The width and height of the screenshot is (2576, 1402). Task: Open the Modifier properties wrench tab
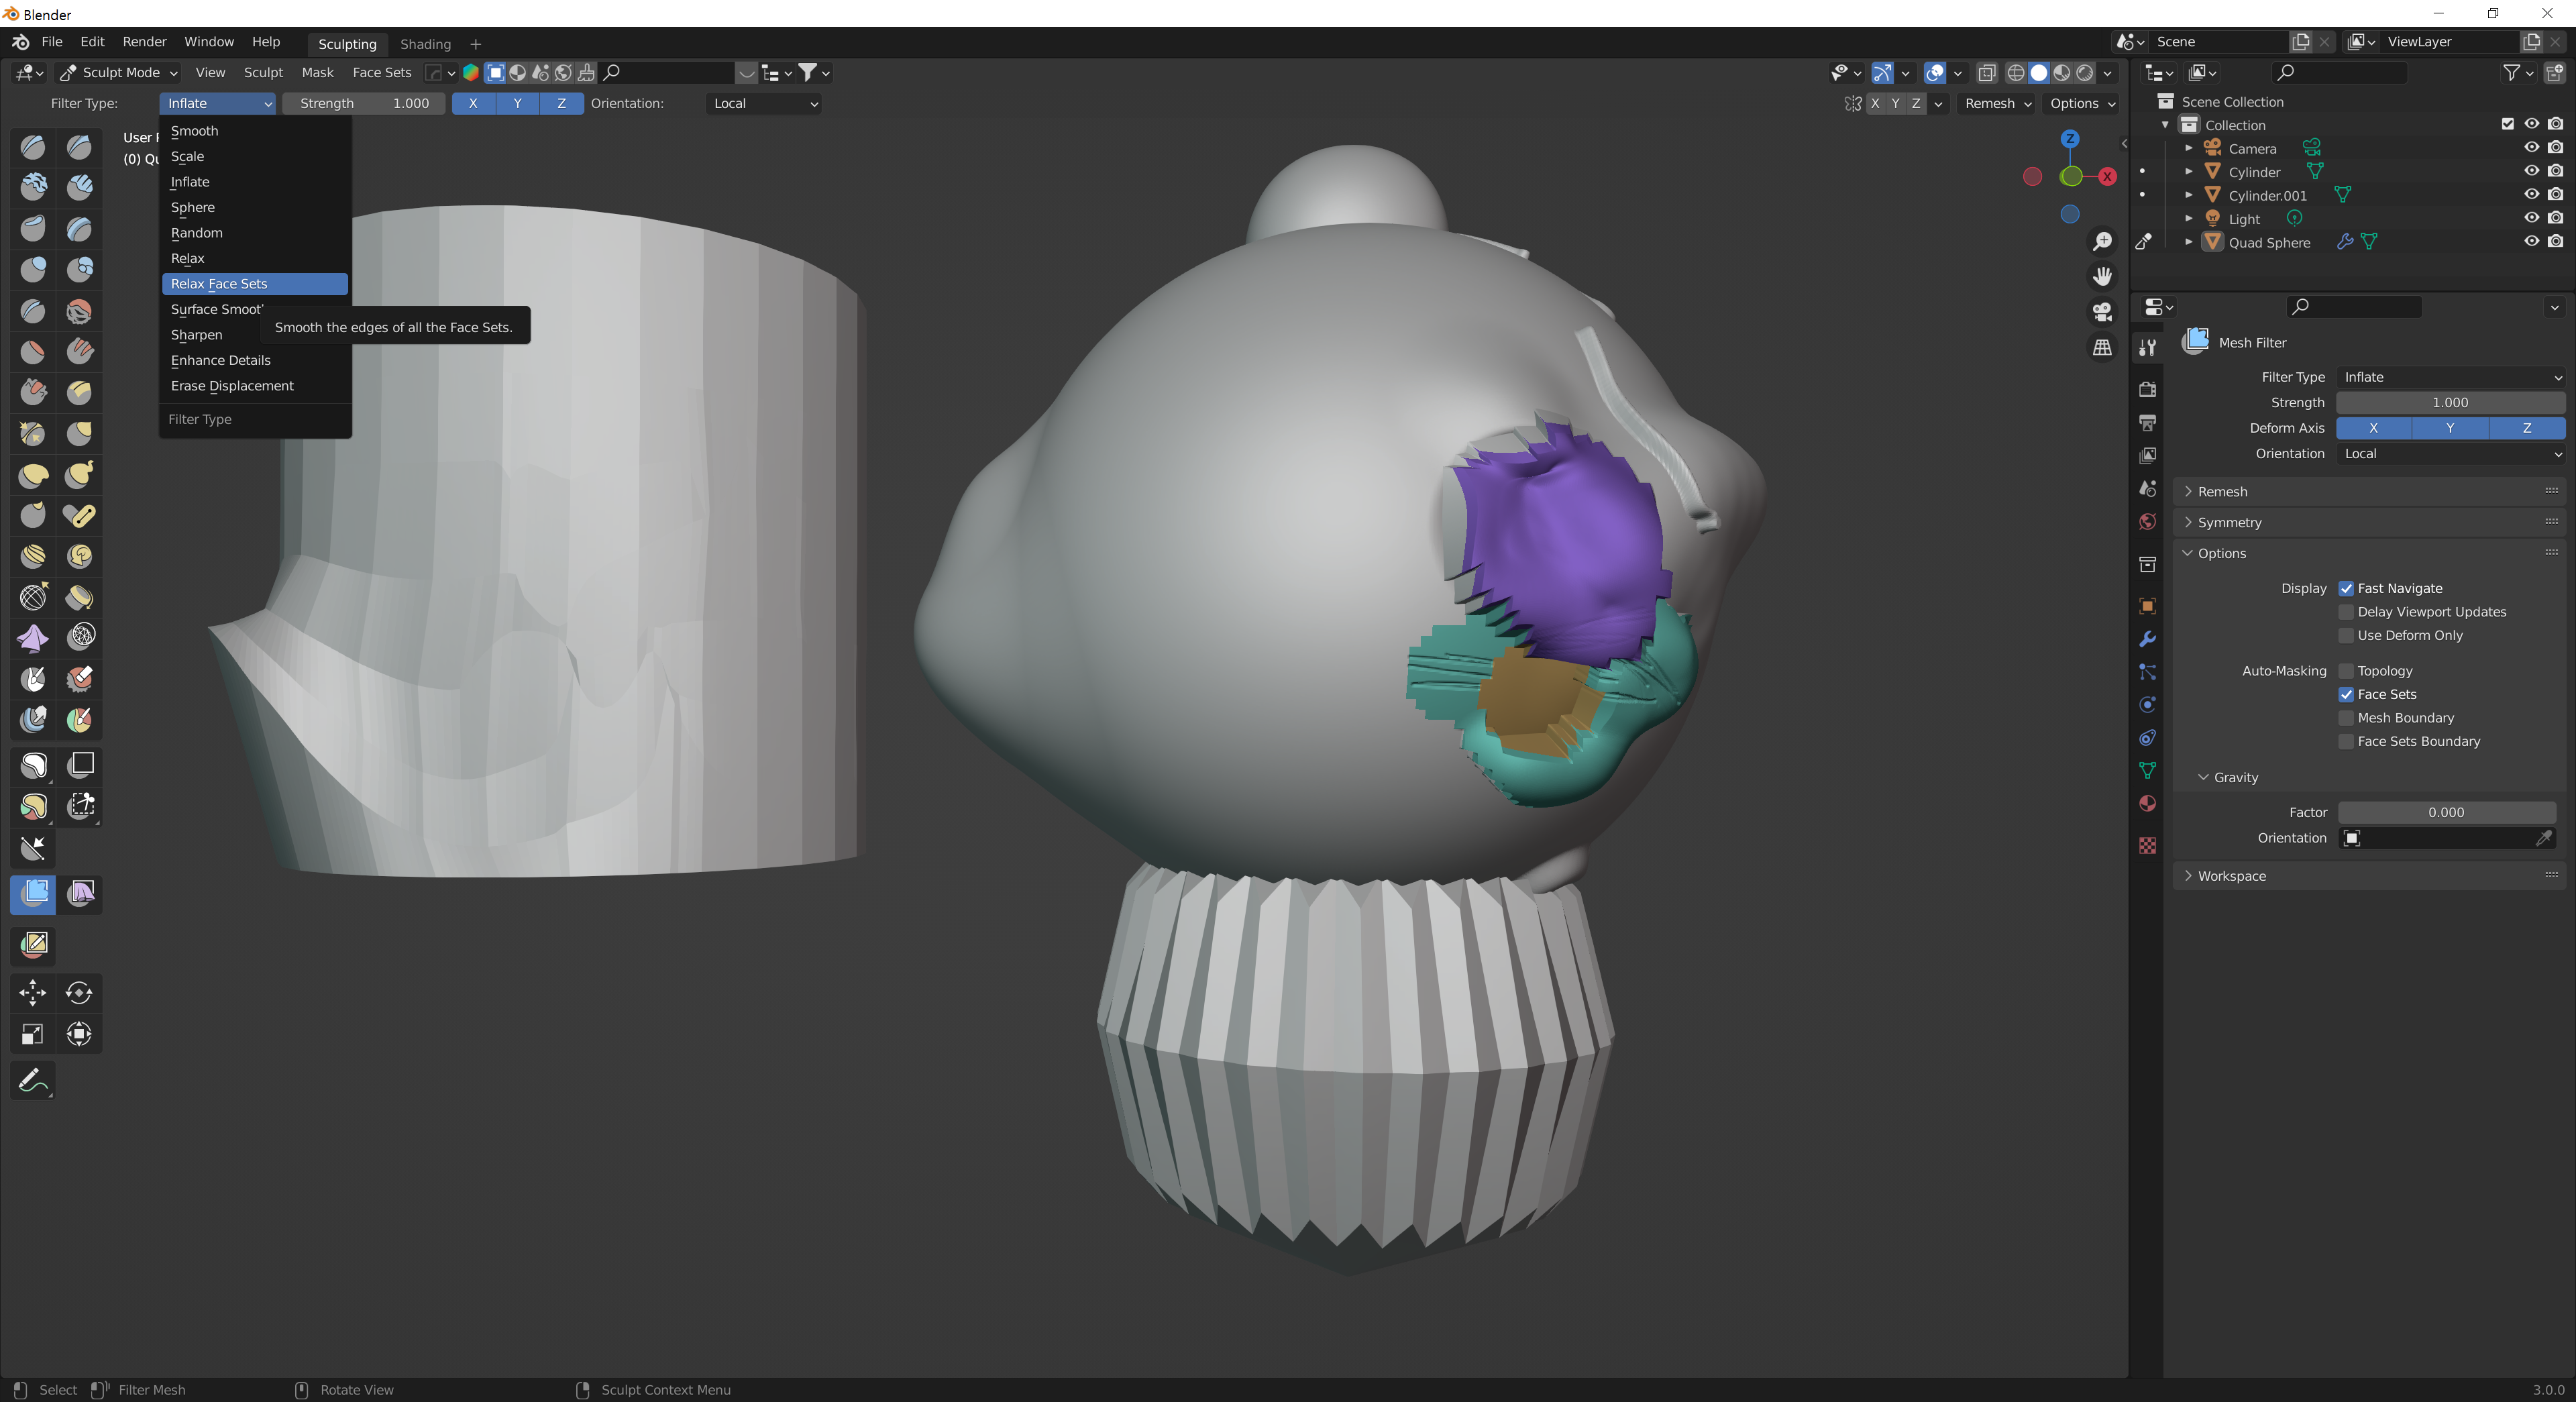pos(2147,638)
